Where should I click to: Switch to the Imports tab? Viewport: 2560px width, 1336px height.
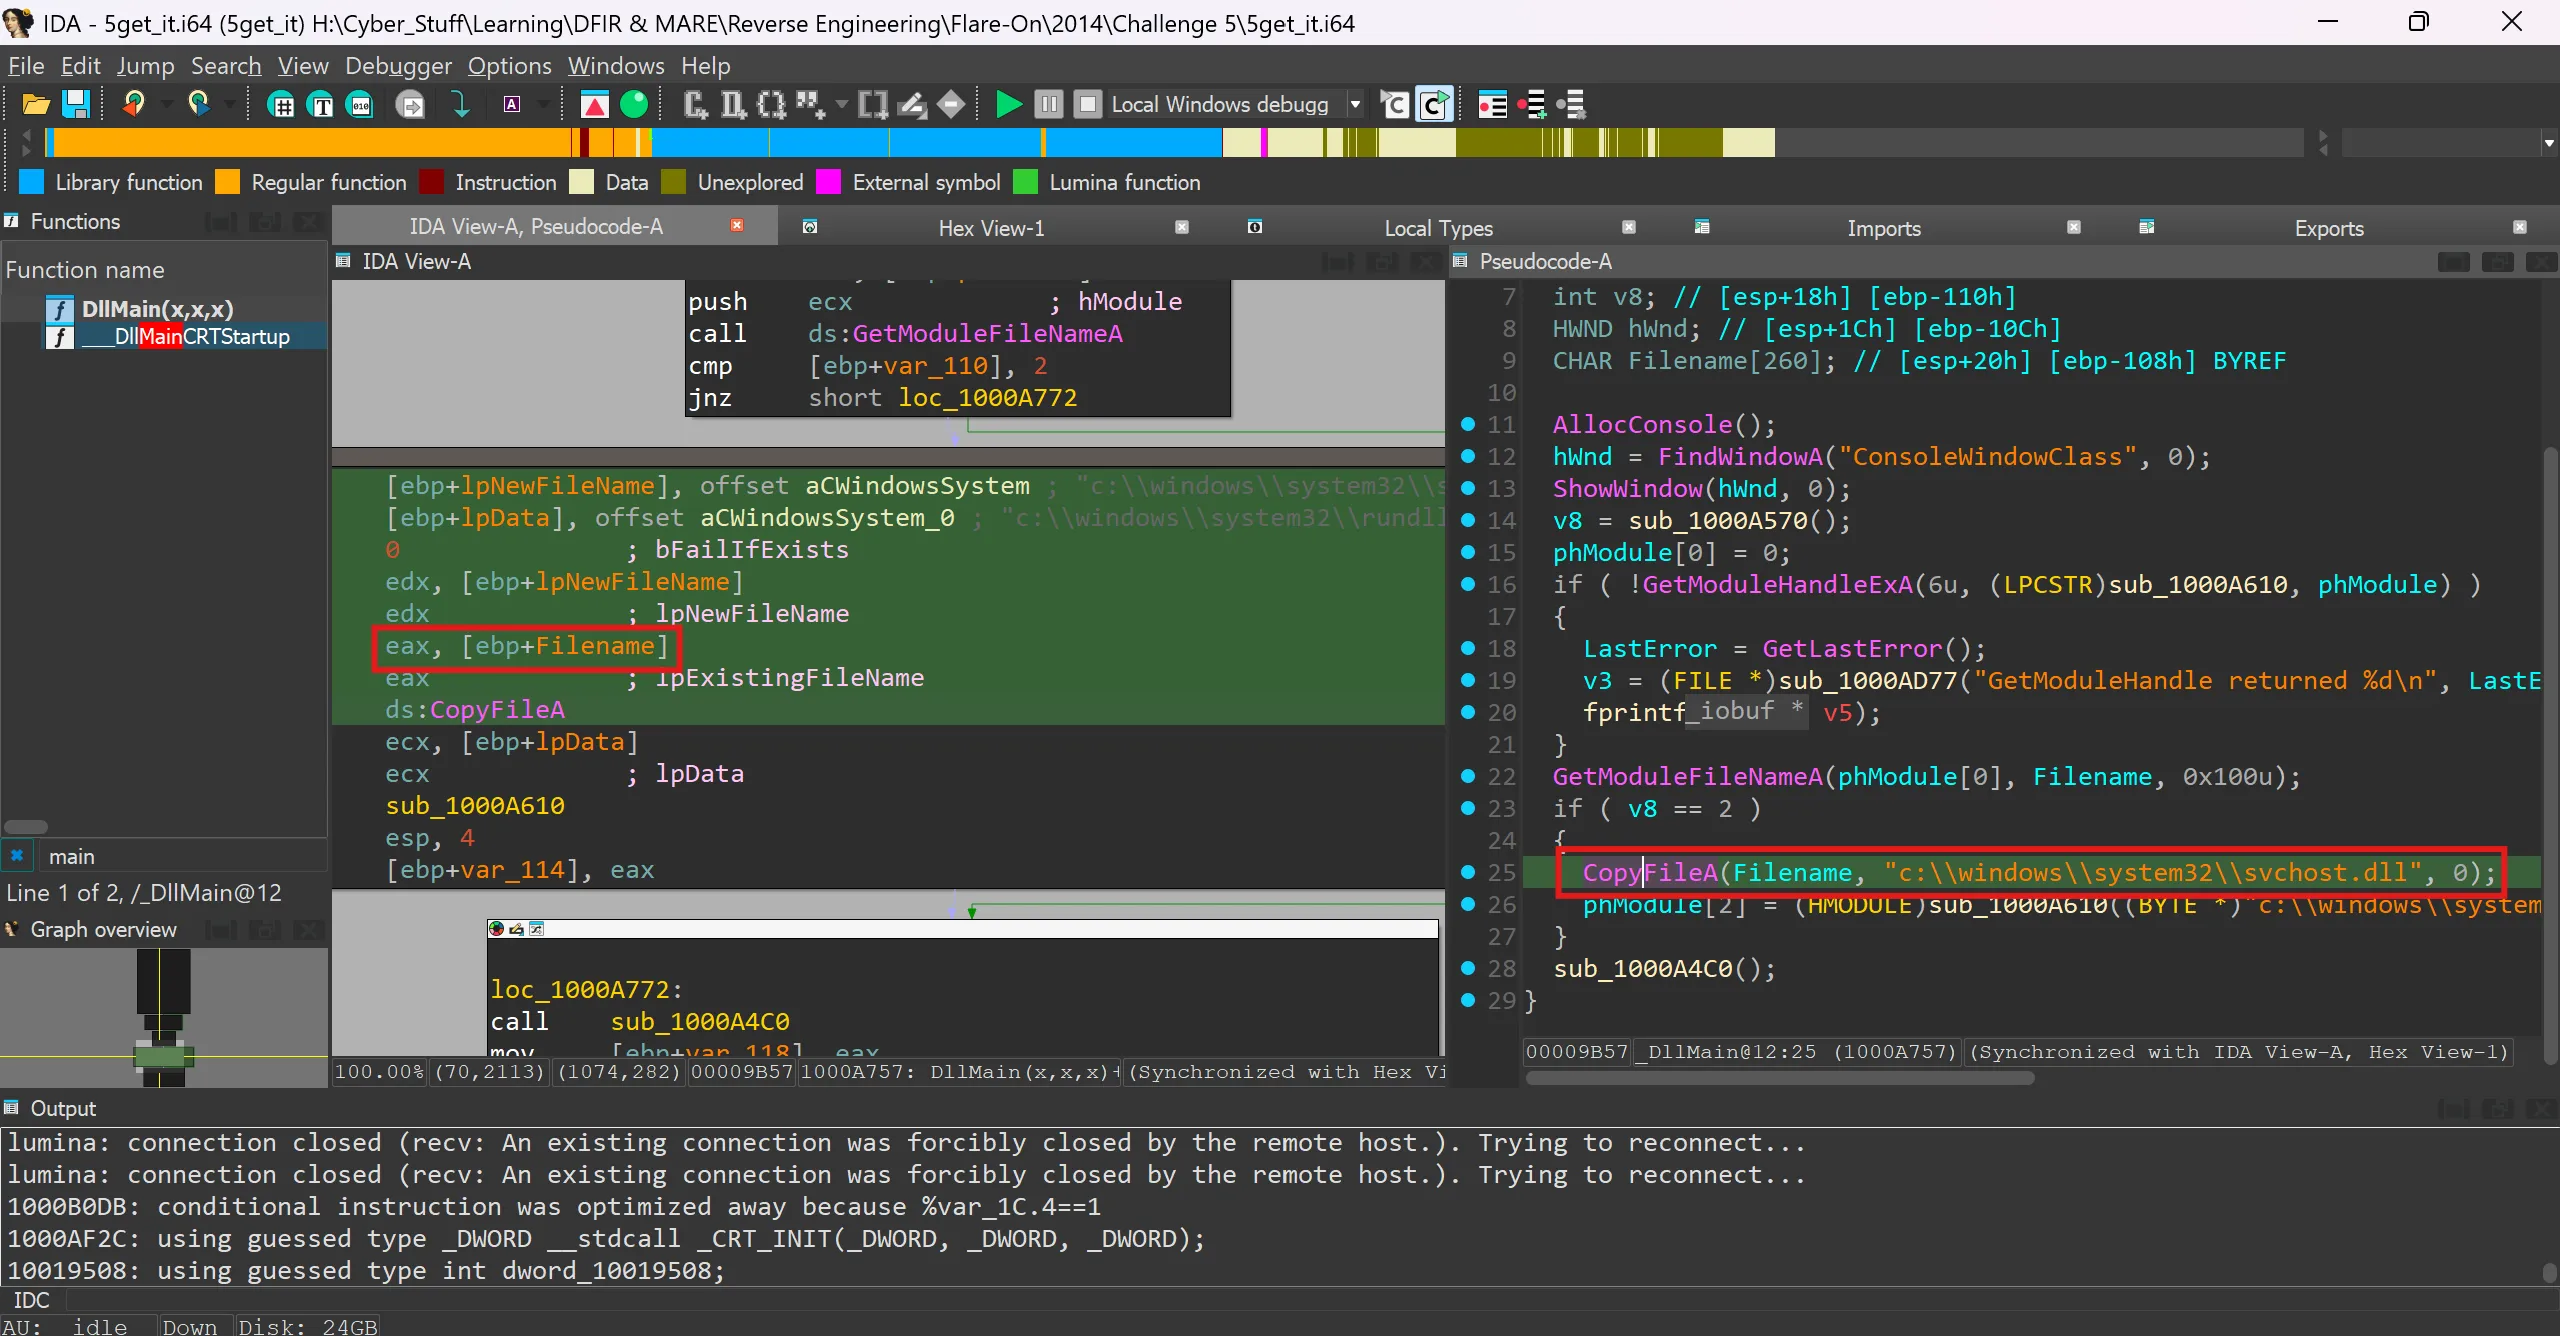click(1883, 228)
